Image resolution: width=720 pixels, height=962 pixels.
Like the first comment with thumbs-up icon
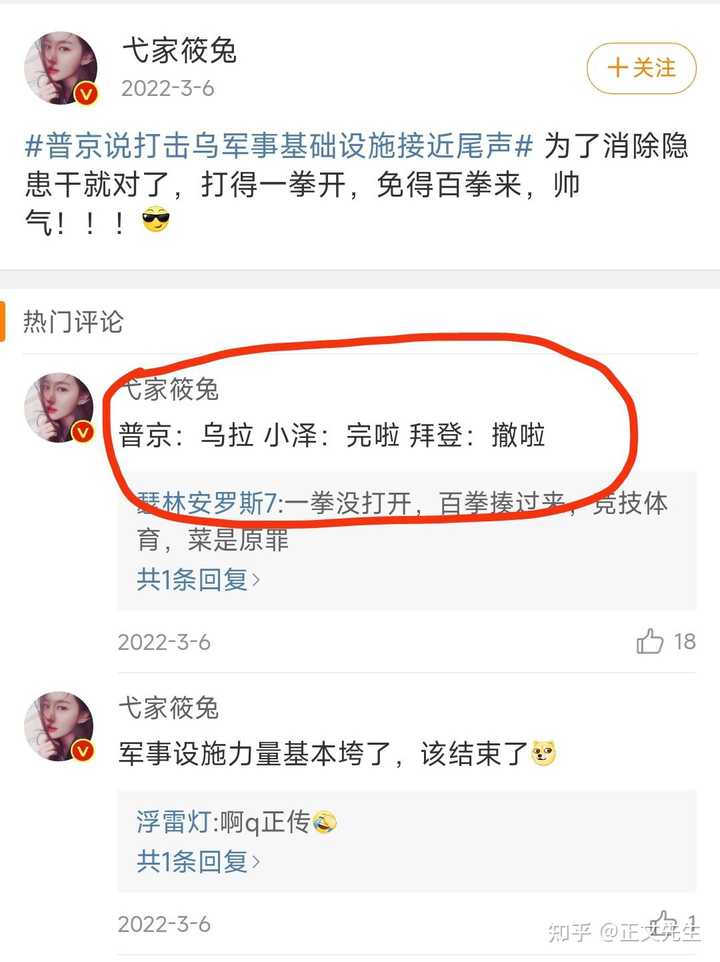650,642
